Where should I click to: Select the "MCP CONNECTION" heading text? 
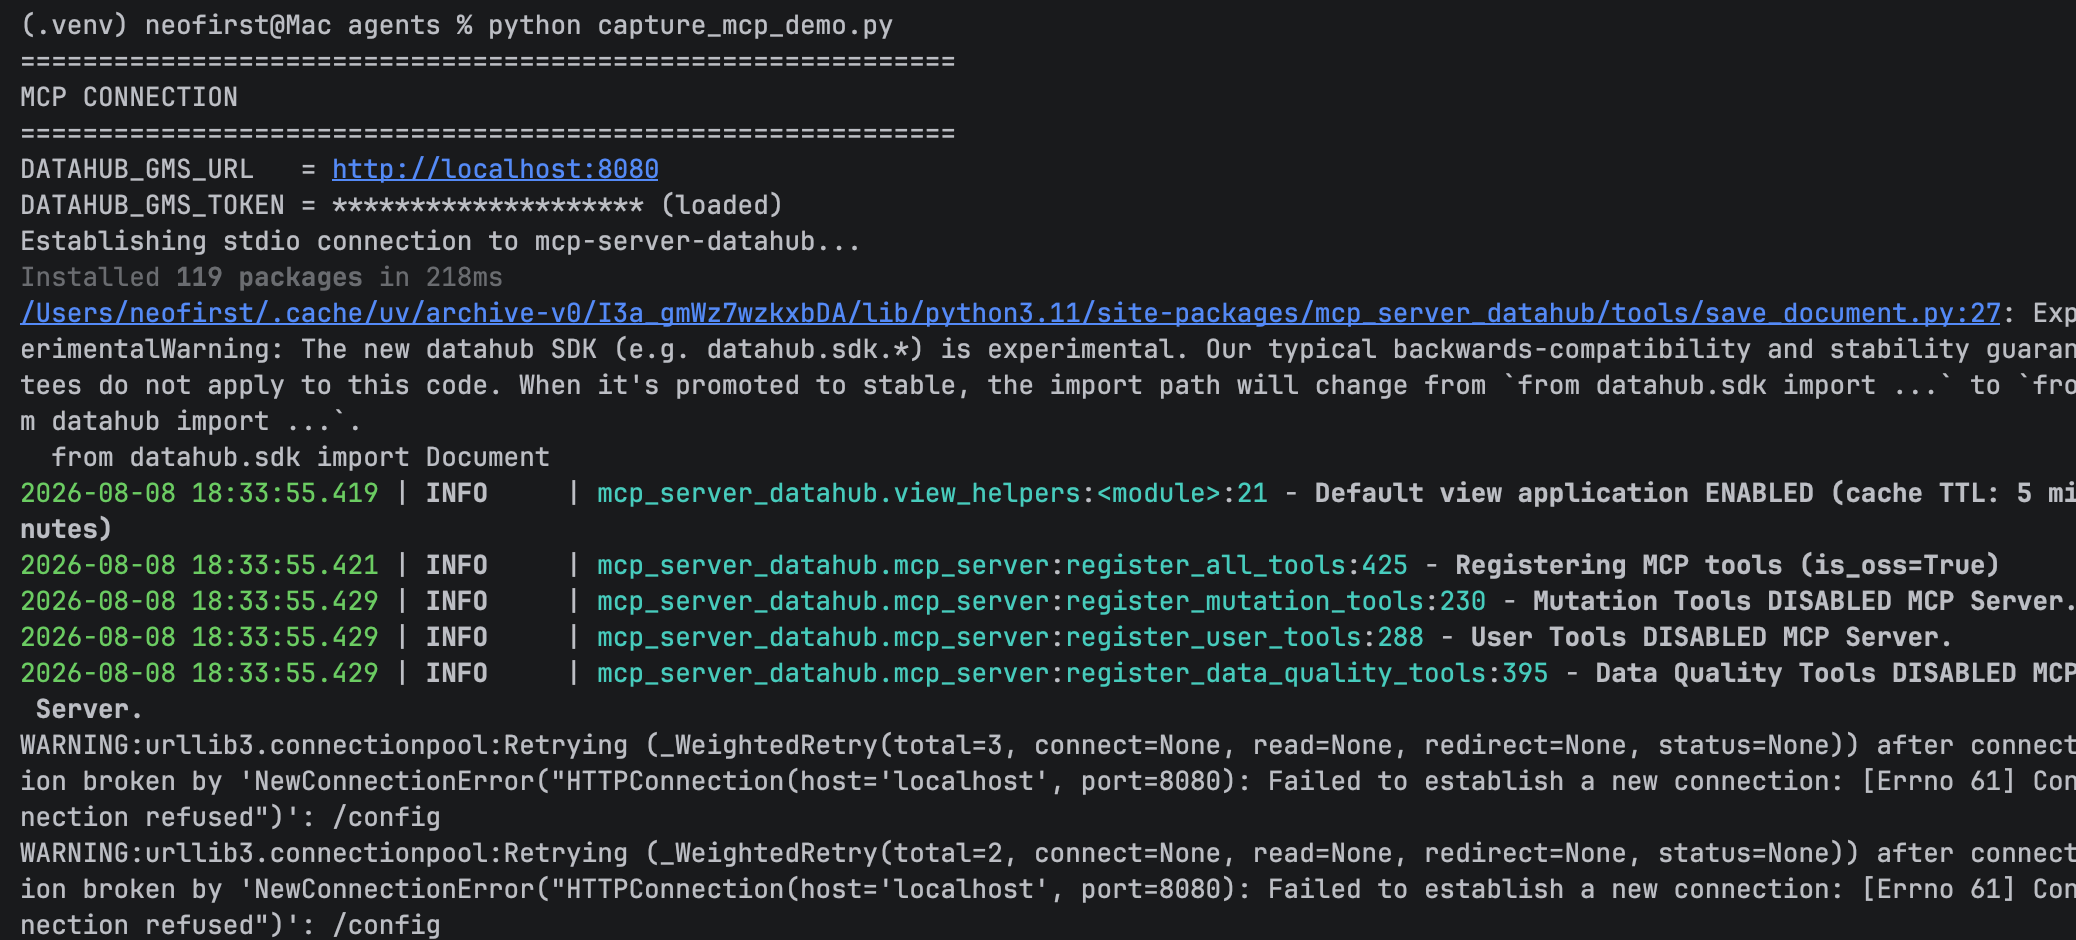click(129, 97)
